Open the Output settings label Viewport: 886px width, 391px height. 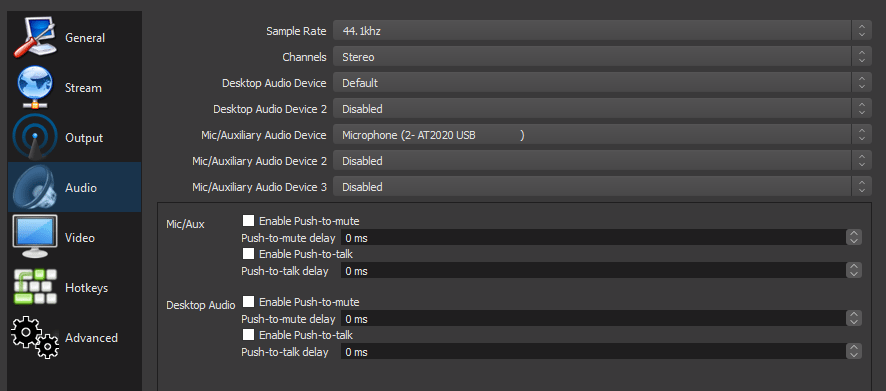[84, 138]
